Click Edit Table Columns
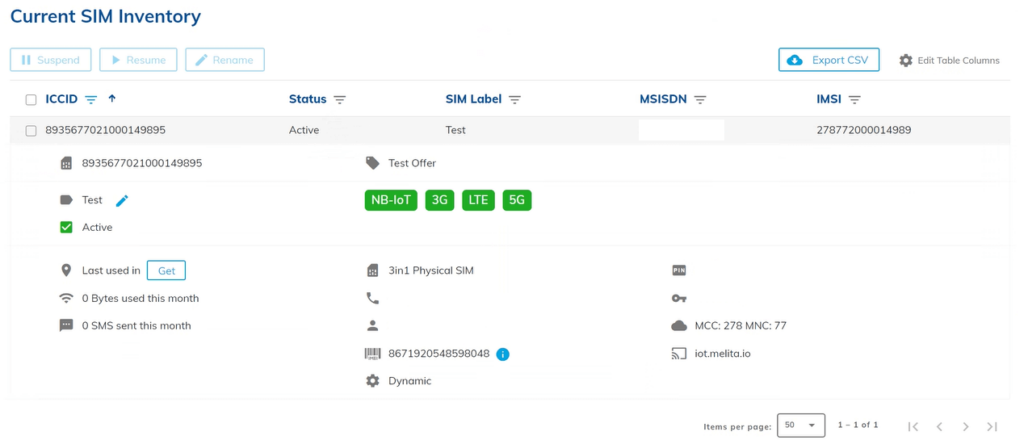This screenshot has height=440, width=1024. point(949,60)
